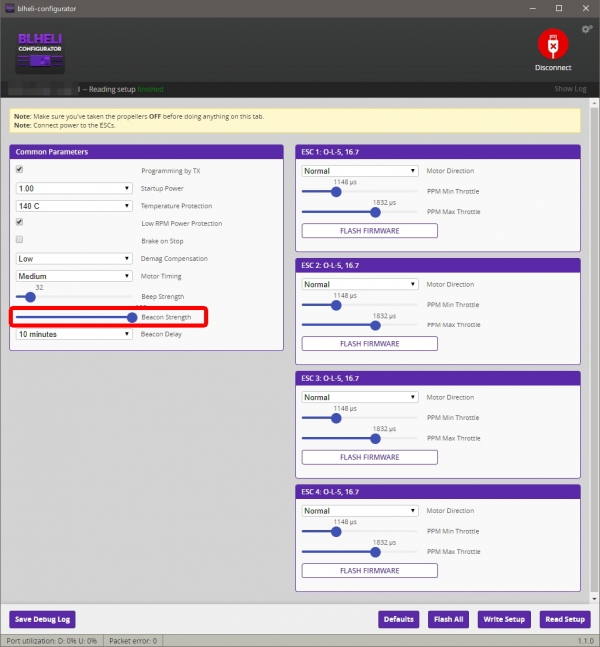Screen dimensions: 600x647
Task: Click the ESC 3: O-L-5, 16.7 header
Action: [438, 378]
